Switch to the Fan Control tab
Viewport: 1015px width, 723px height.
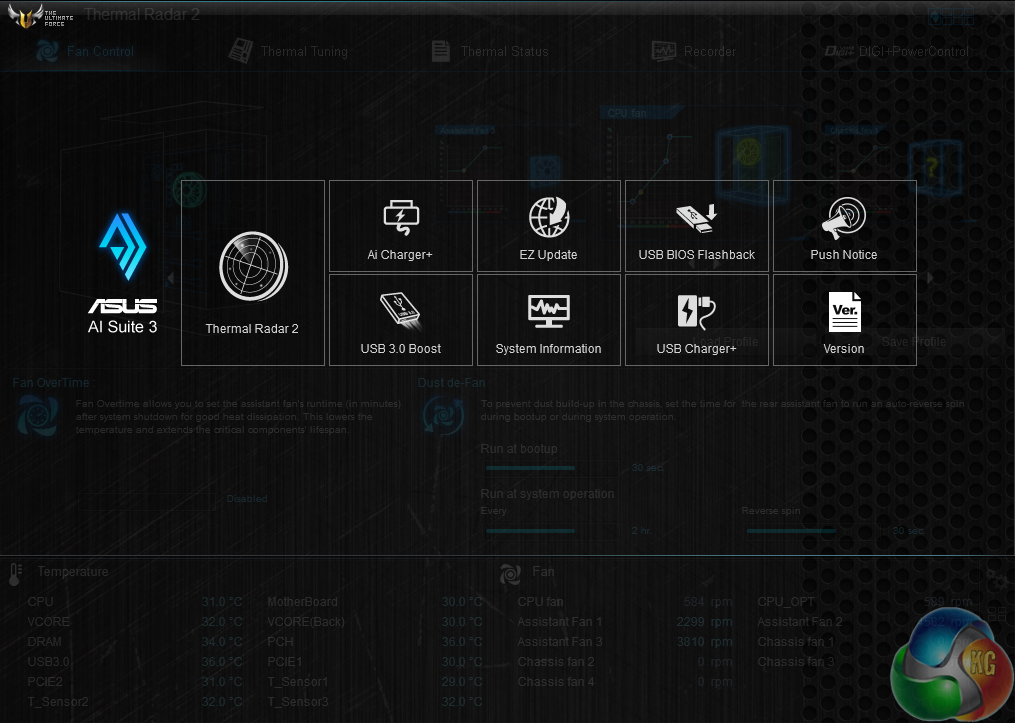tap(85, 51)
